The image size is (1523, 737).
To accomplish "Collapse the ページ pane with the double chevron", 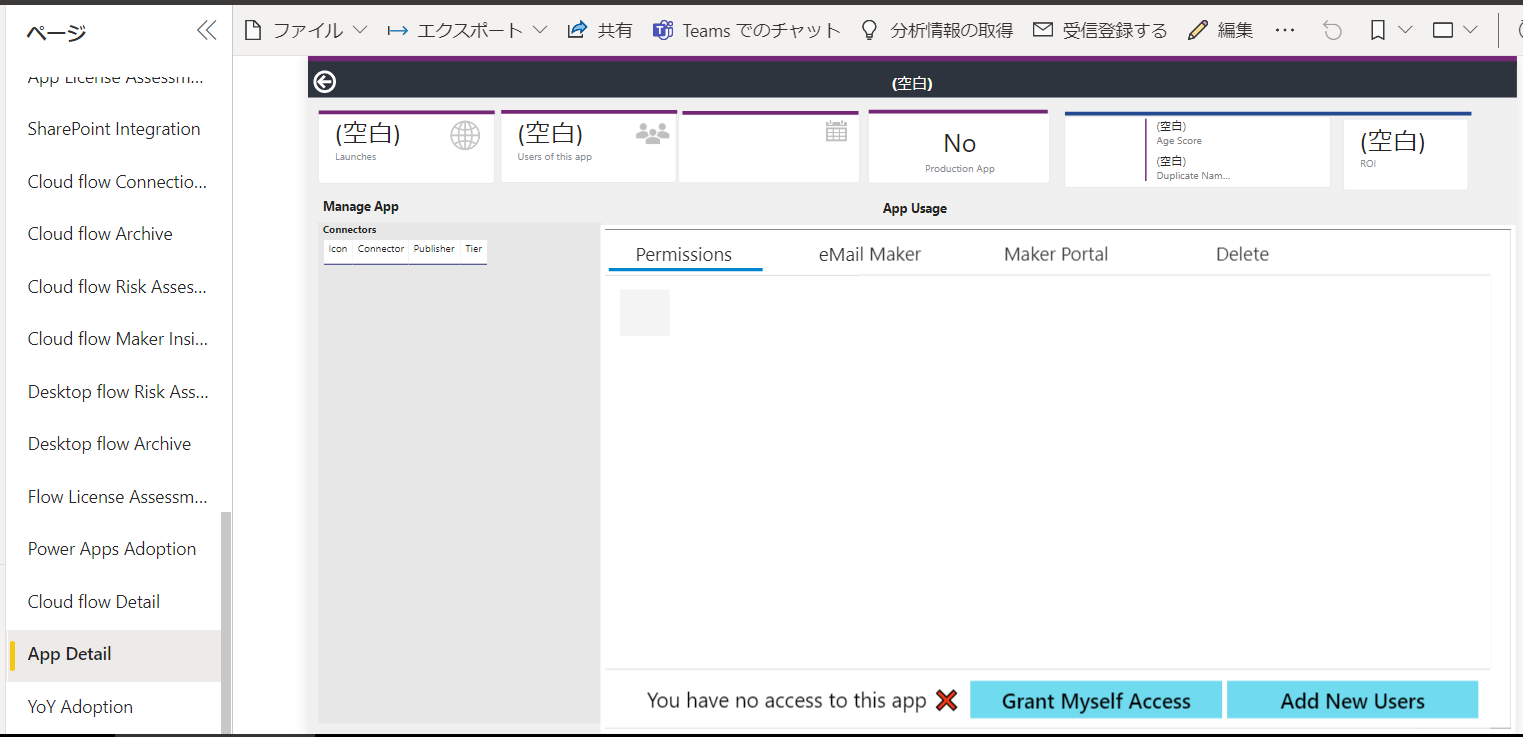I will click(206, 29).
